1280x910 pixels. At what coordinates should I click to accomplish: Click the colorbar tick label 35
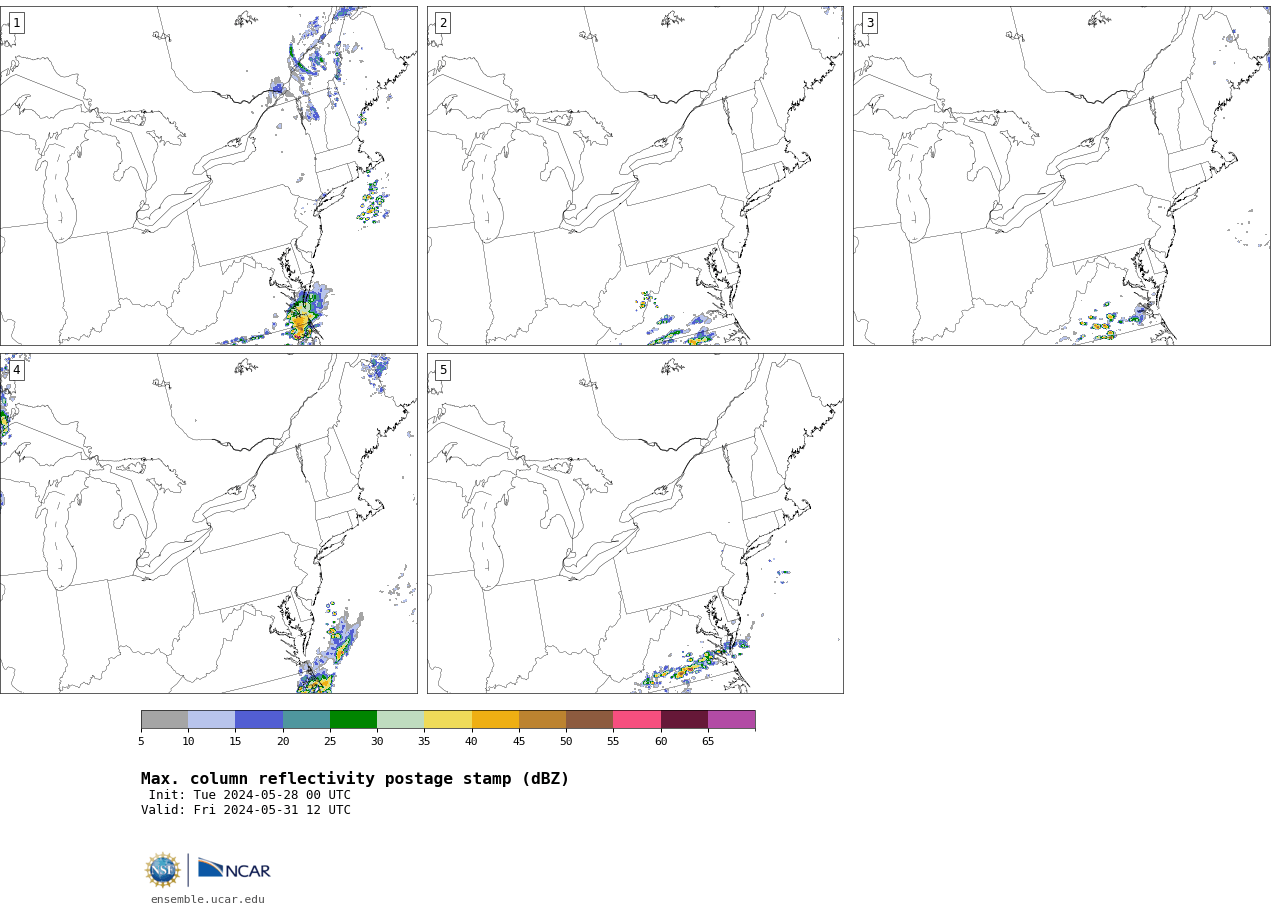click(424, 741)
